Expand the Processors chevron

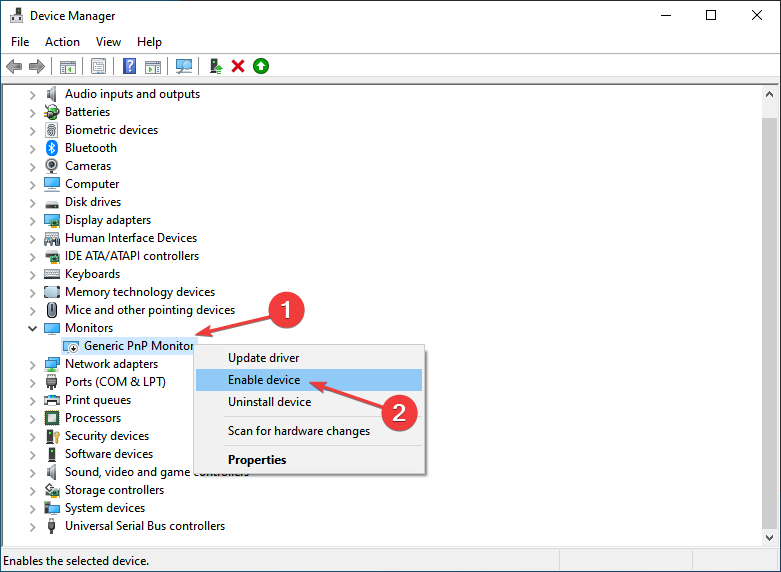point(32,419)
